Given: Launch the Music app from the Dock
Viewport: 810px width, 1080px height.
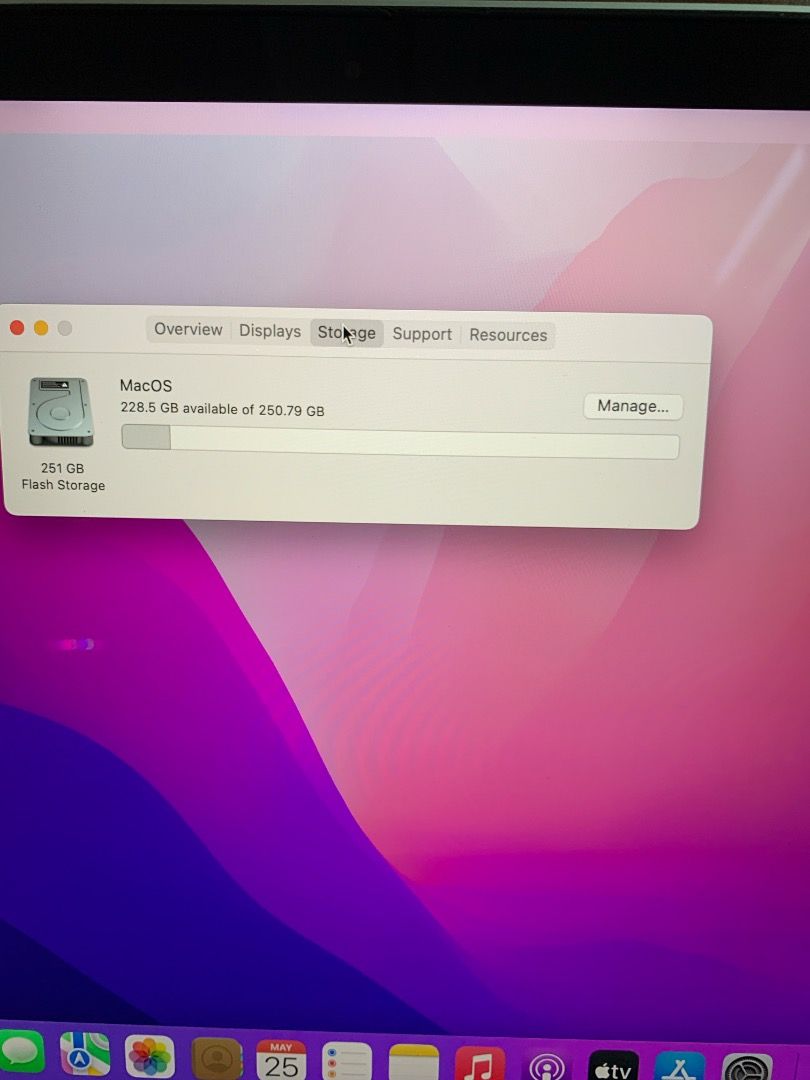Looking at the screenshot, I should tap(479, 1064).
